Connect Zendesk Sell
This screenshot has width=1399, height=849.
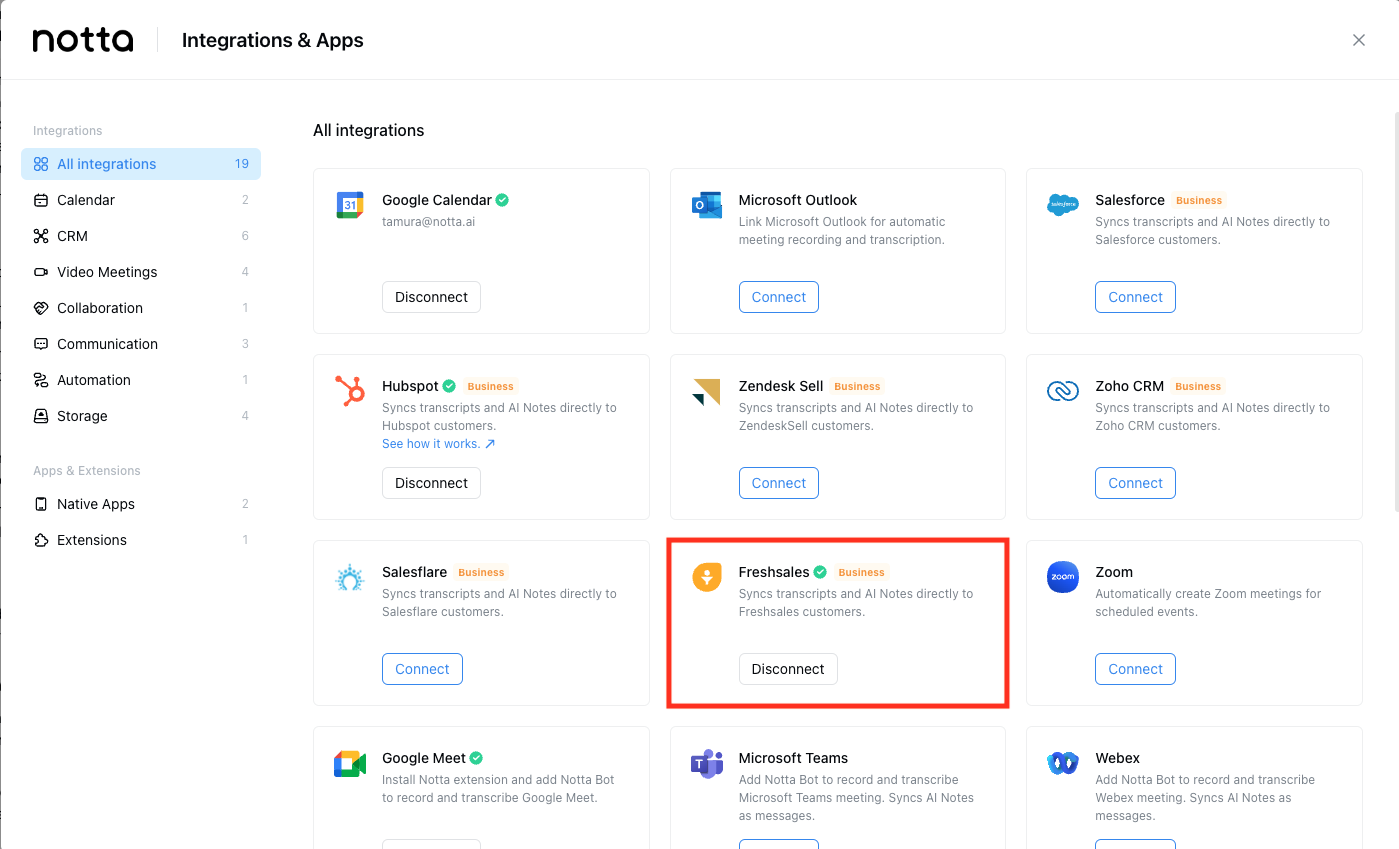[779, 483]
